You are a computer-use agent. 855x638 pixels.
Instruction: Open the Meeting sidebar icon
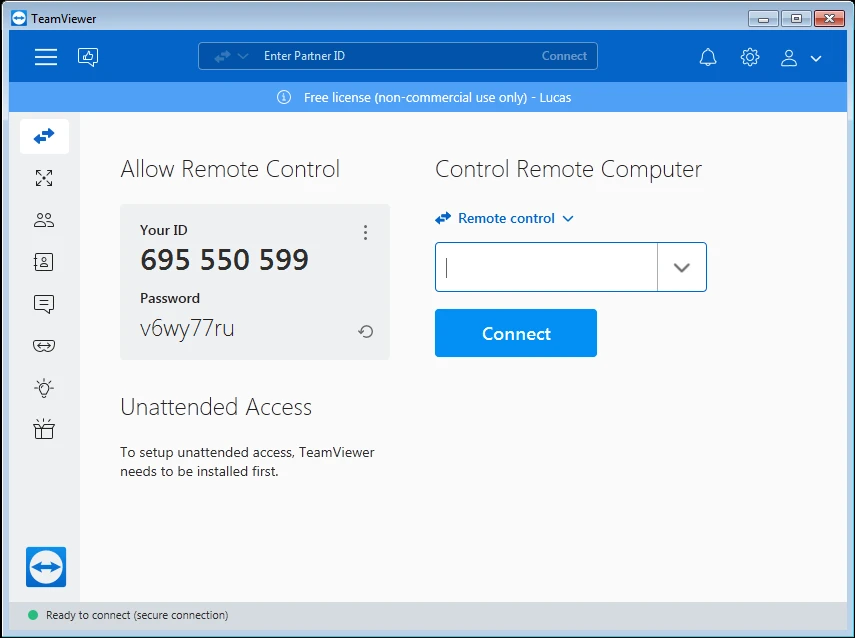click(x=44, y=220)
